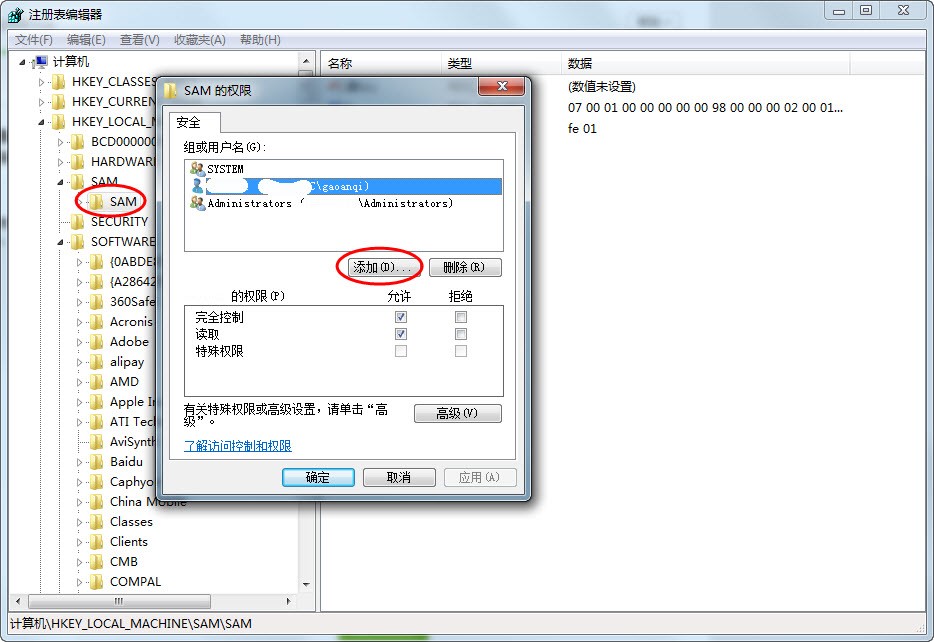Expand the Adobe tree node

(x=79, y=342)
